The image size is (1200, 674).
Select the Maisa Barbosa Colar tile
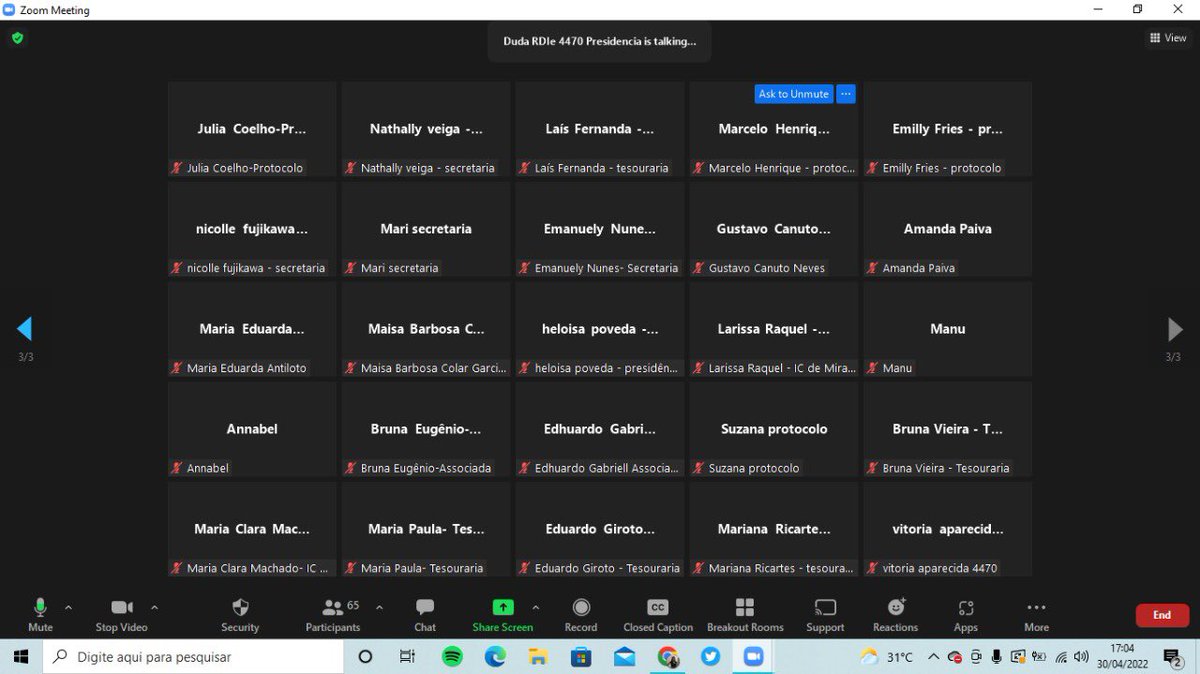click(x=426, y=329)
